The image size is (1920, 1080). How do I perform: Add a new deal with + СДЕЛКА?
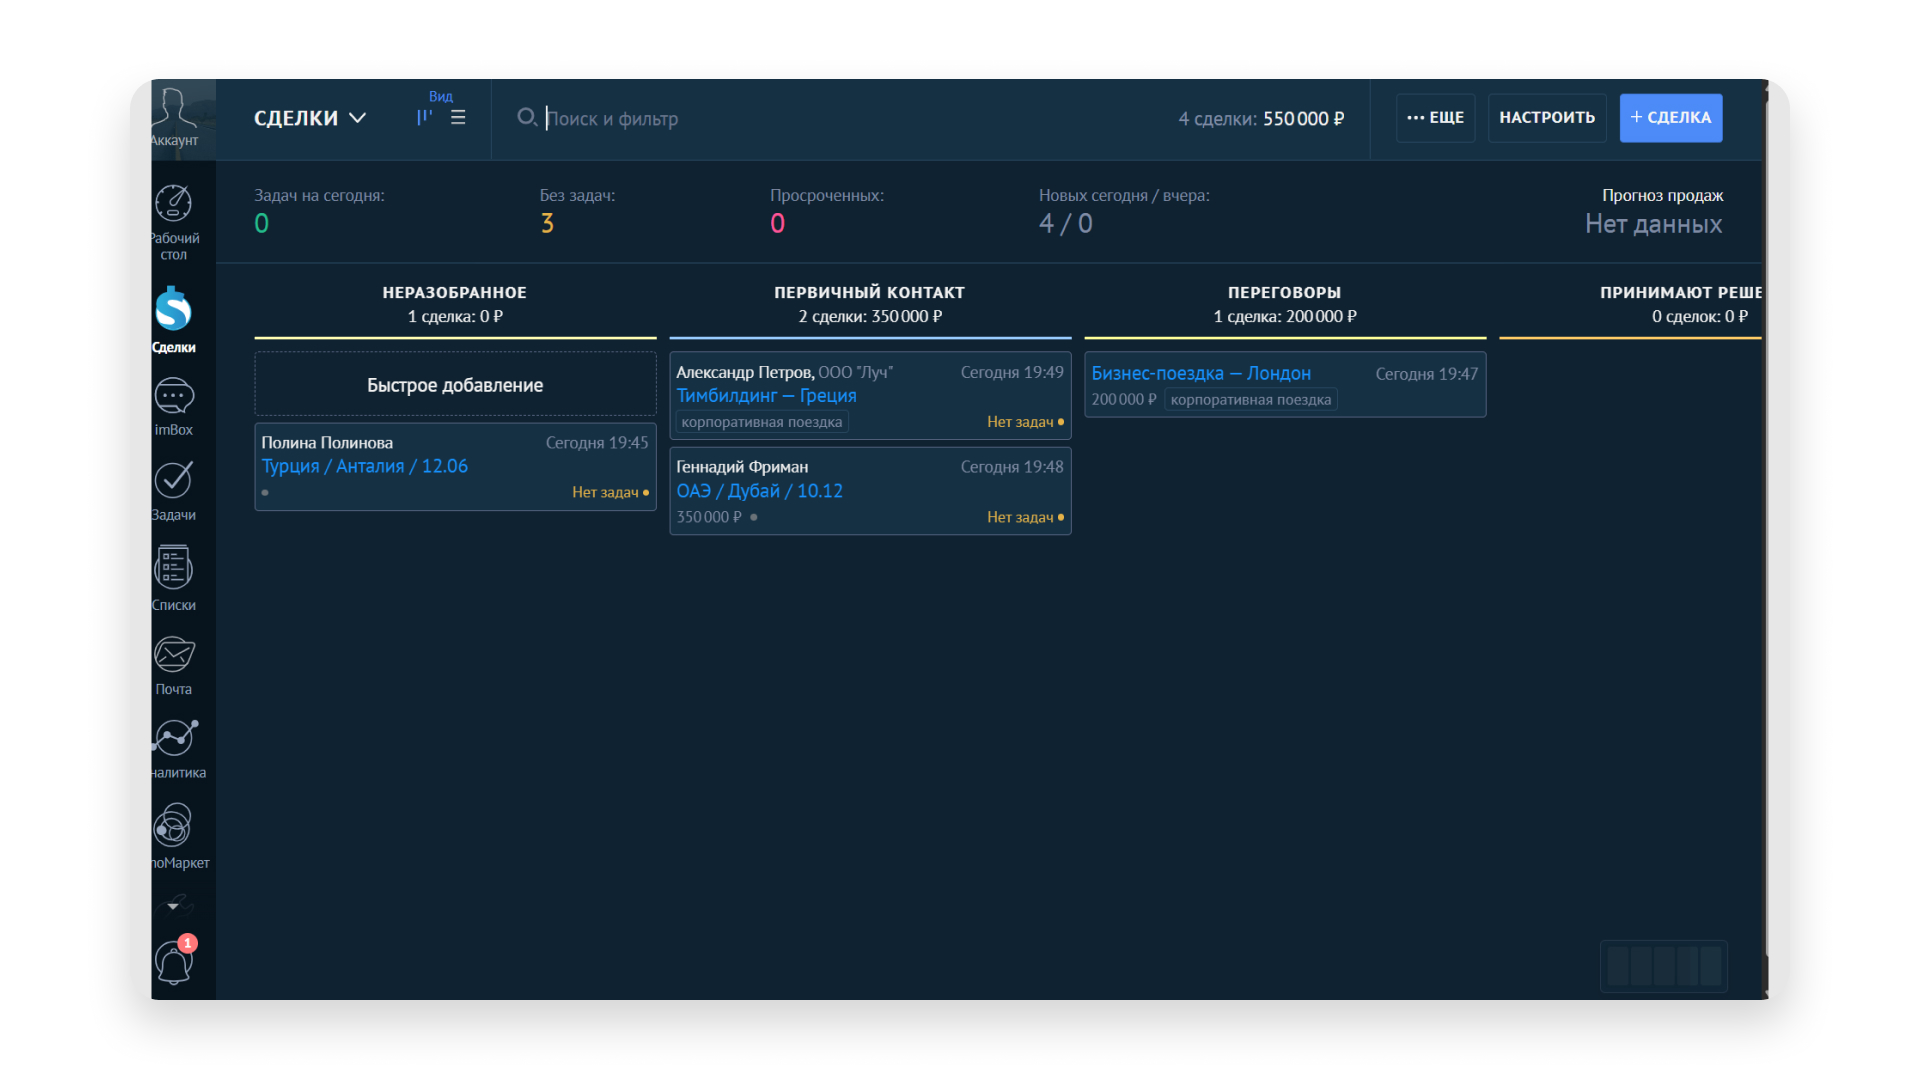pos(1670,118)
